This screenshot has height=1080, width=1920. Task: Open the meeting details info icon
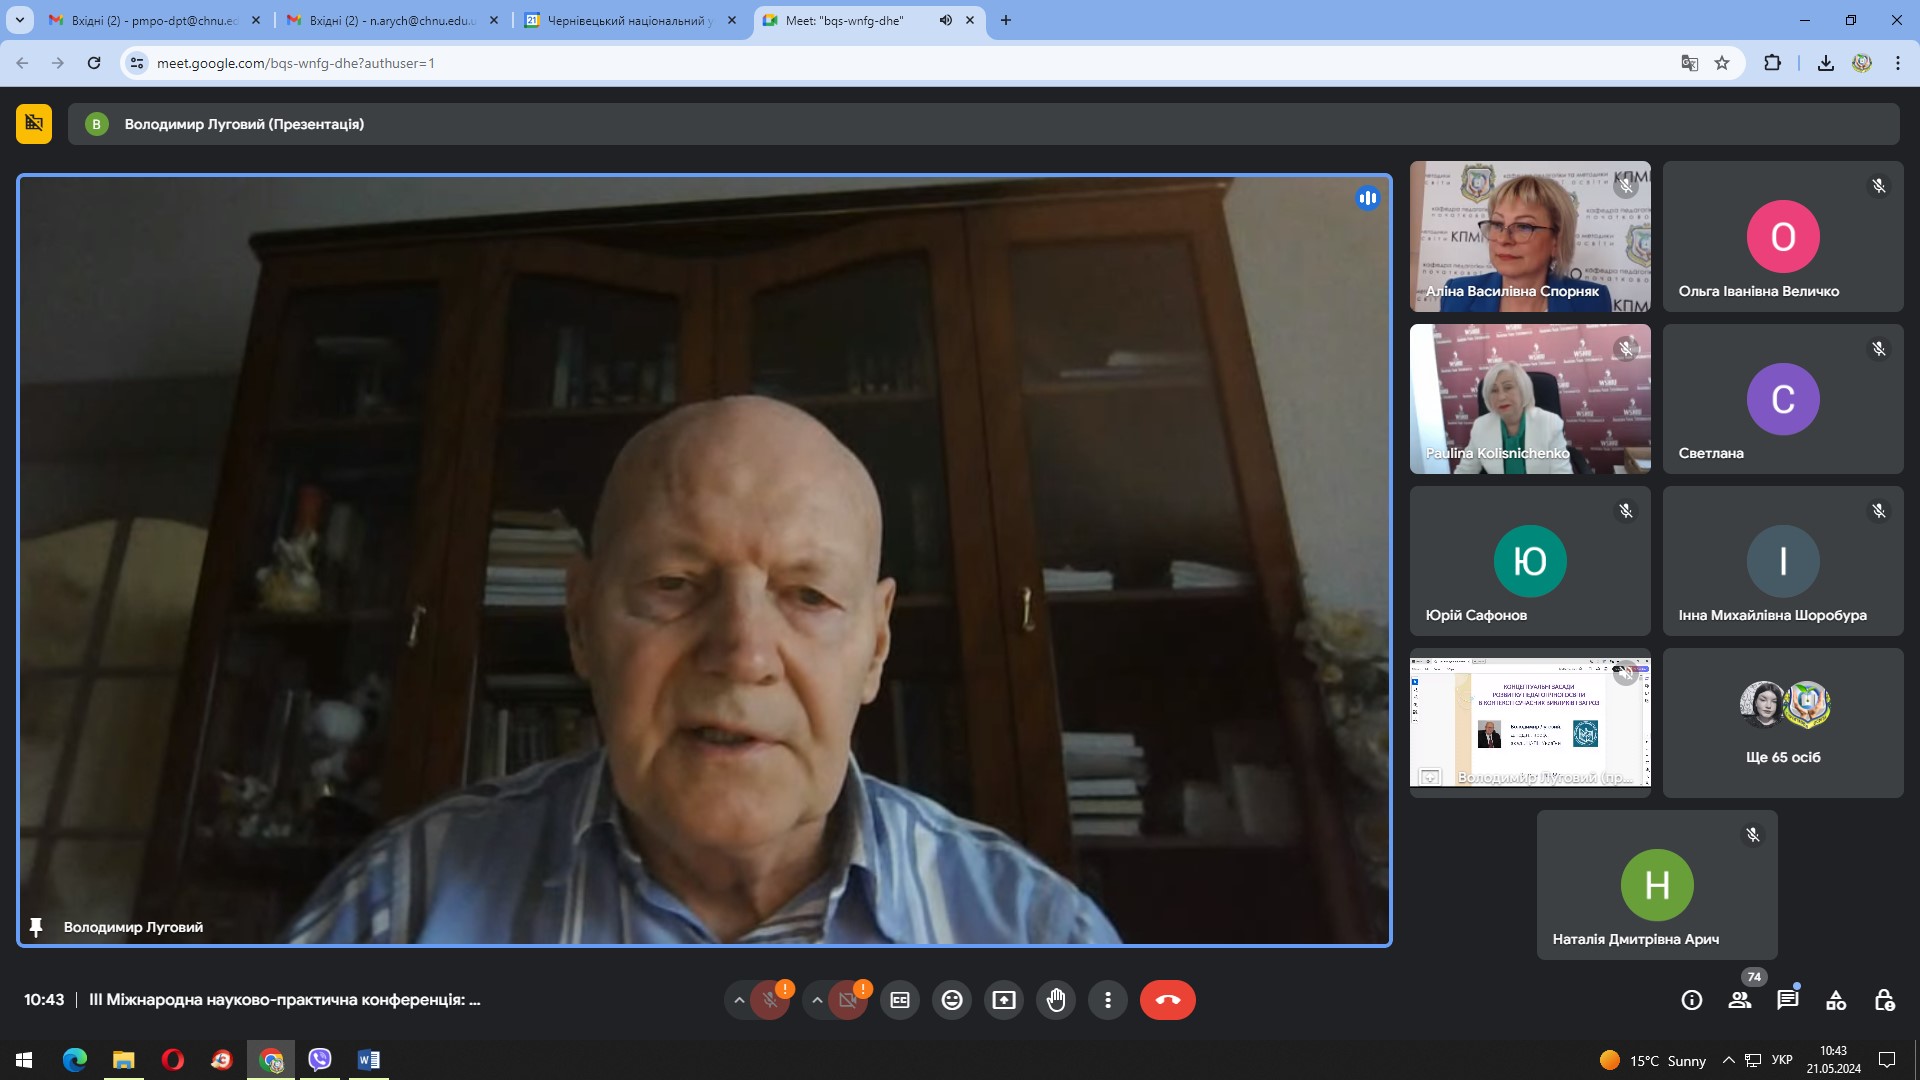click(1692, 1000)
